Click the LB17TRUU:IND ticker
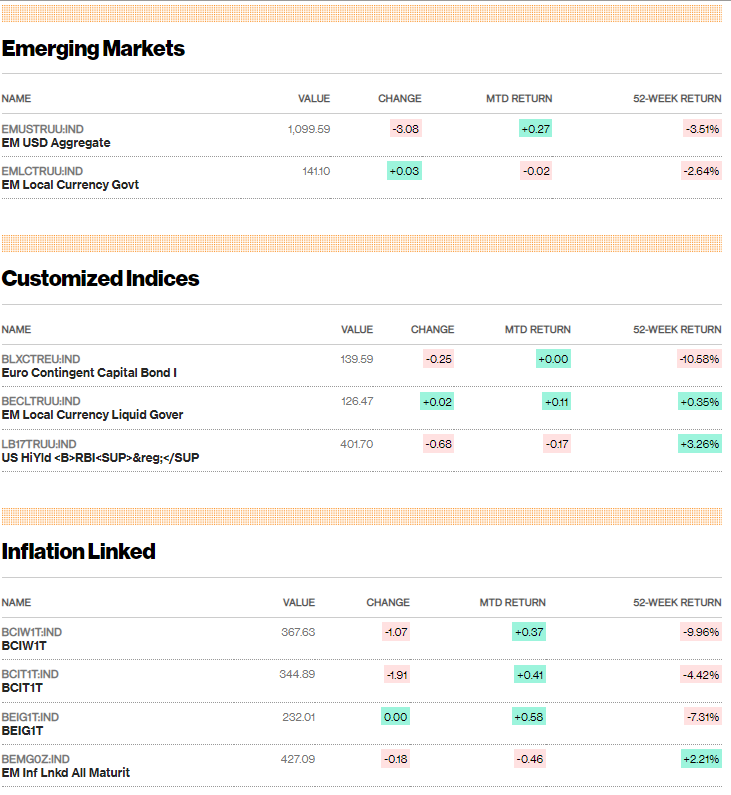This screenshot has width=731, height=795. point(39,445)
